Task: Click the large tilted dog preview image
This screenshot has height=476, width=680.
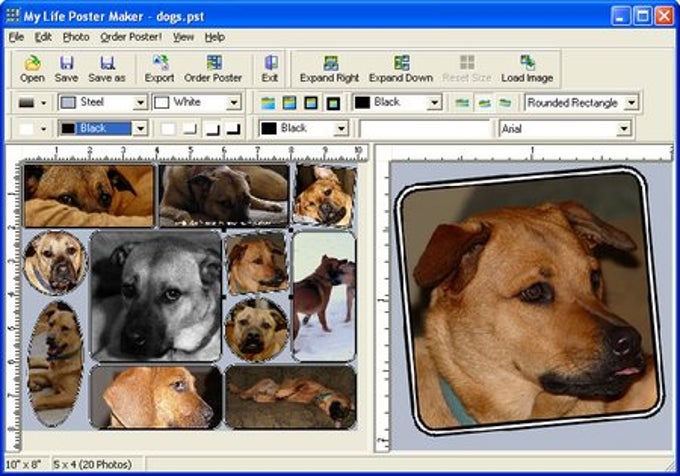Action: [x=529, y=301]
